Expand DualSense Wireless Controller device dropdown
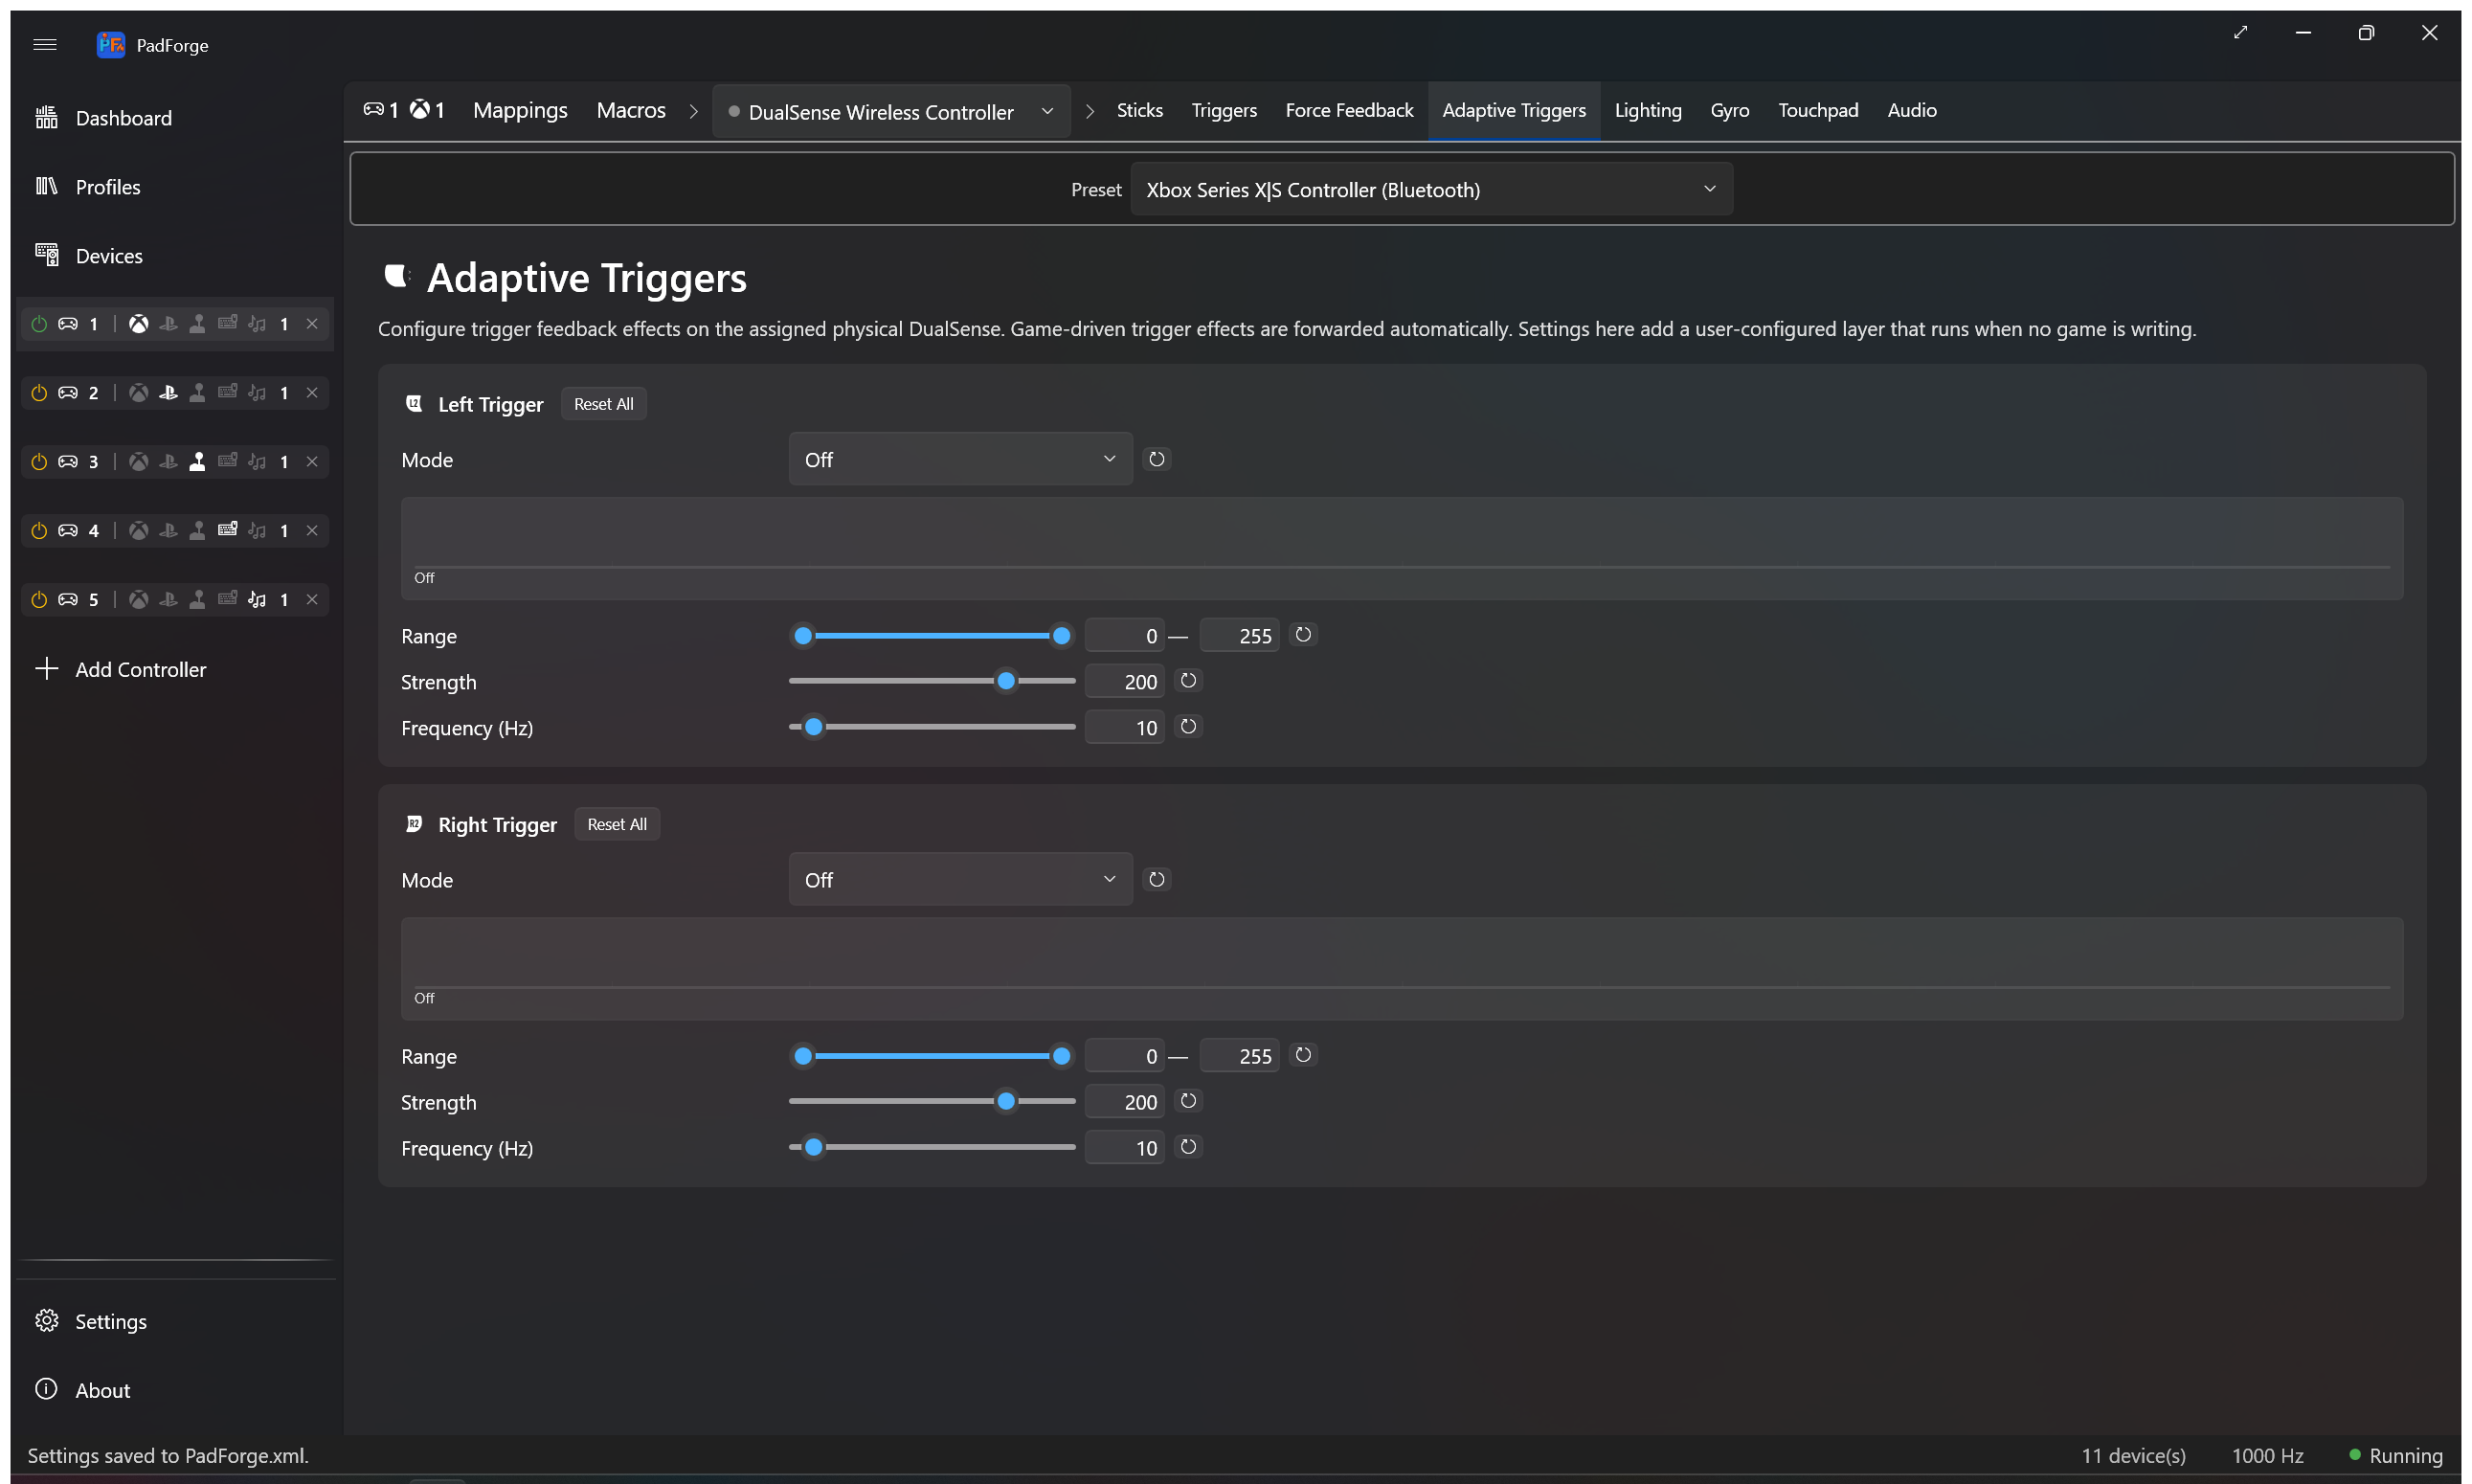Image resolution: width=2472 pixels, height=1484 pixels. pyautogui.click(x=891, y=111)
